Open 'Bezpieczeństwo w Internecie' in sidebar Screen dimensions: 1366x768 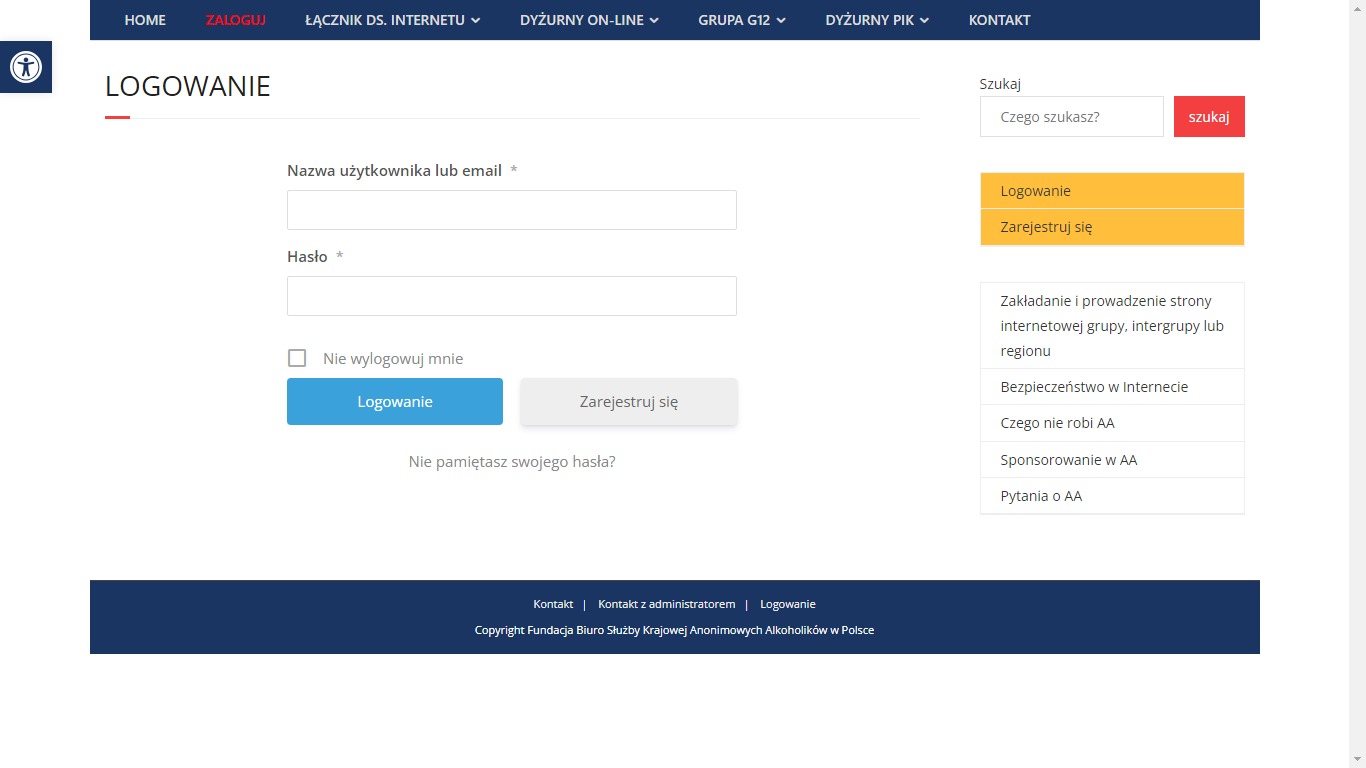point(1094,386)
